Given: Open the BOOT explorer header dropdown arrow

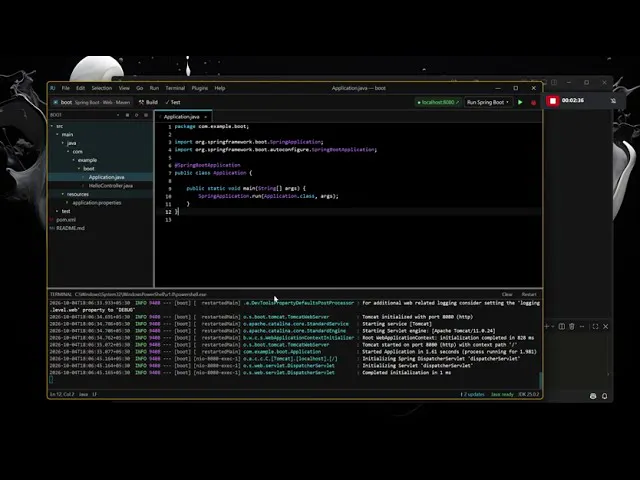Looking at the screenshot, I should (118, 115).
